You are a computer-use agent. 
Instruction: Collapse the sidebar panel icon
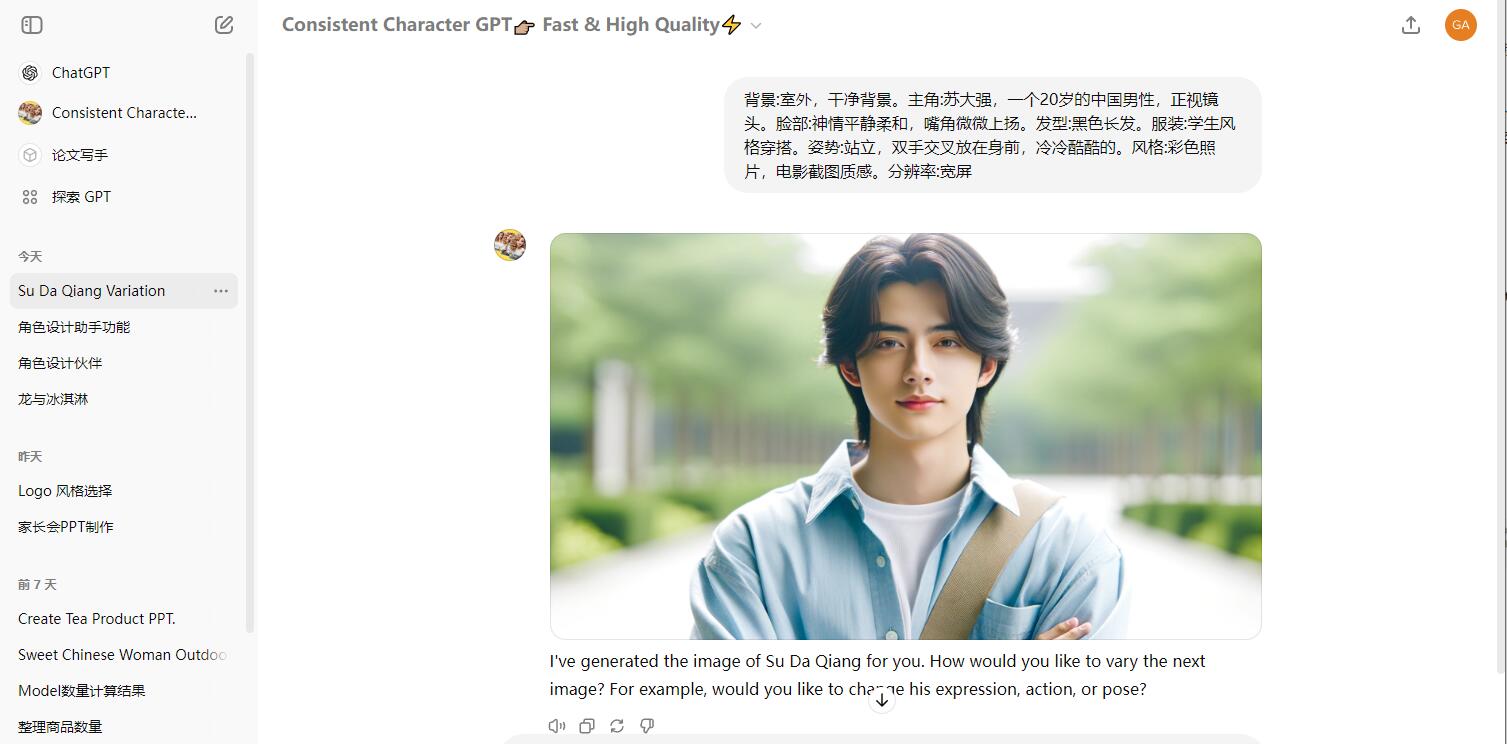[32, 25]
